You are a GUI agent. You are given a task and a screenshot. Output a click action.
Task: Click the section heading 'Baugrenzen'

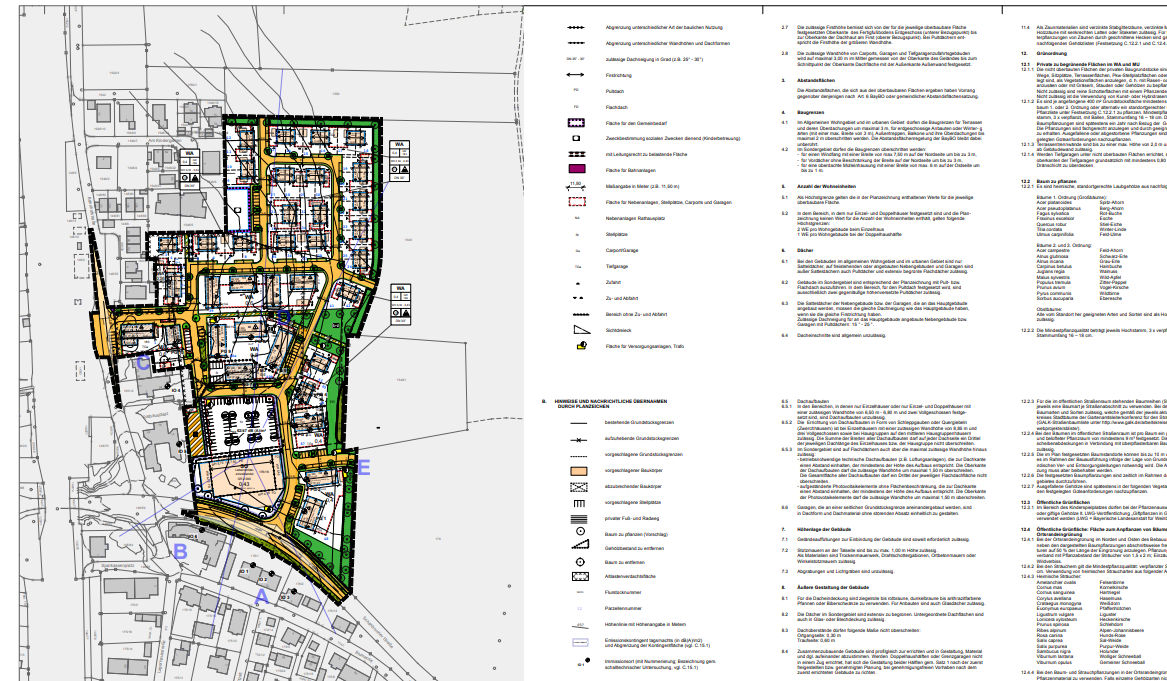click(810, 112)
